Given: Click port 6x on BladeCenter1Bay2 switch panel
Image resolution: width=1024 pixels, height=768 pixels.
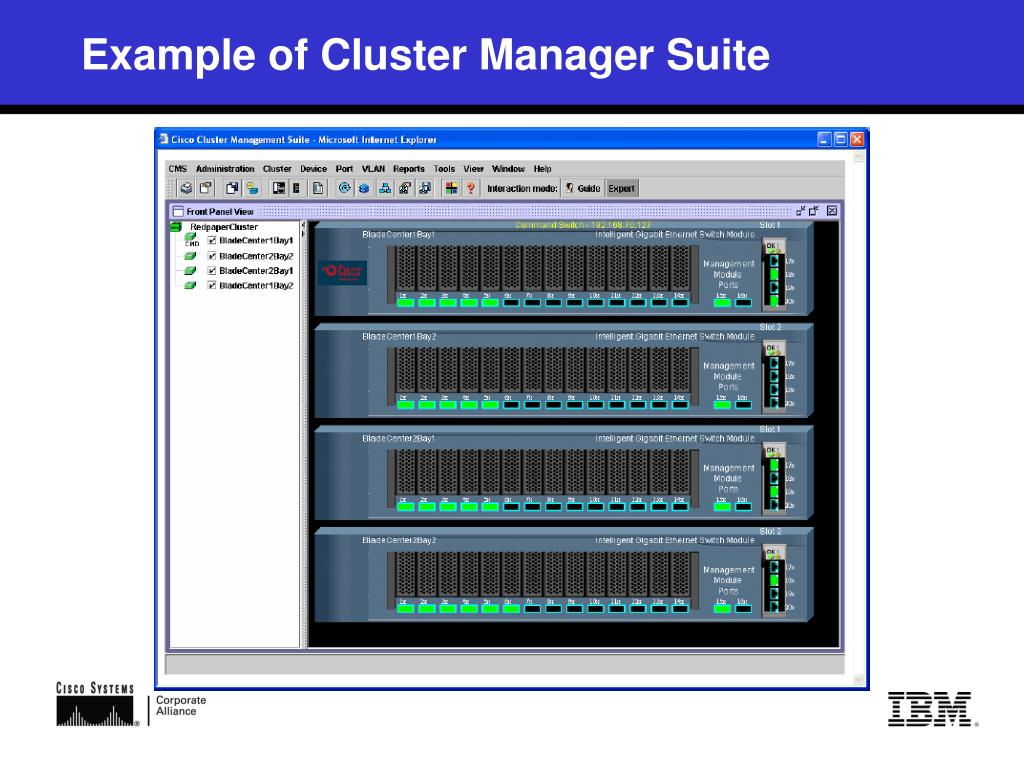Looking at the screenshot, I should click(x=511, y=405).
